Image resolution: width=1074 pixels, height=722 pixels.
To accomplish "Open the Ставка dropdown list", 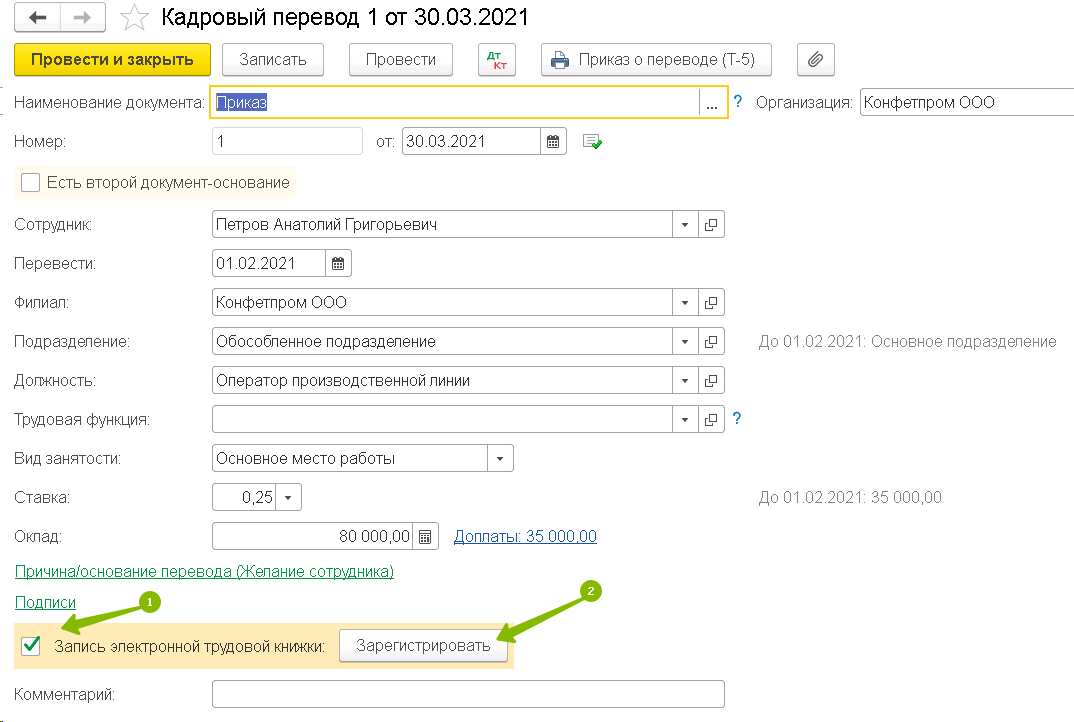I will [288, 498].
